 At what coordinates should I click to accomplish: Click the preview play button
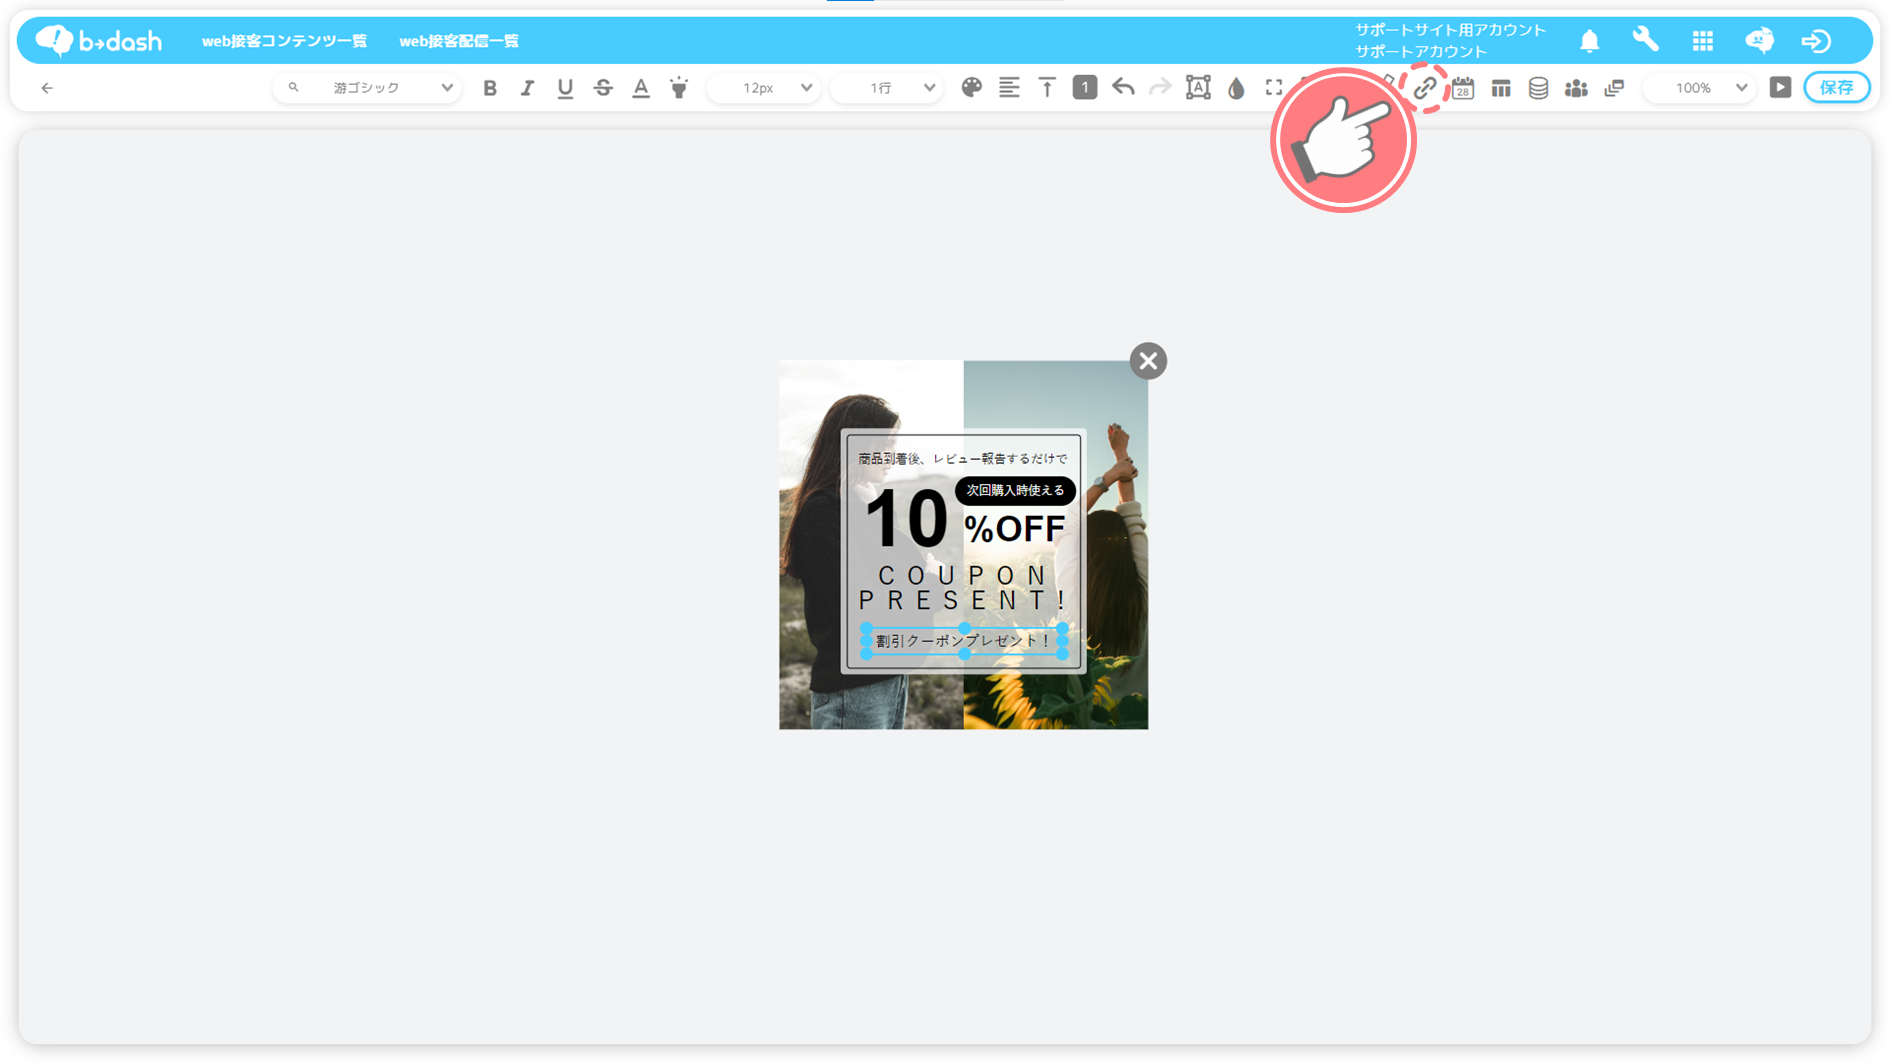point(1780,88)
